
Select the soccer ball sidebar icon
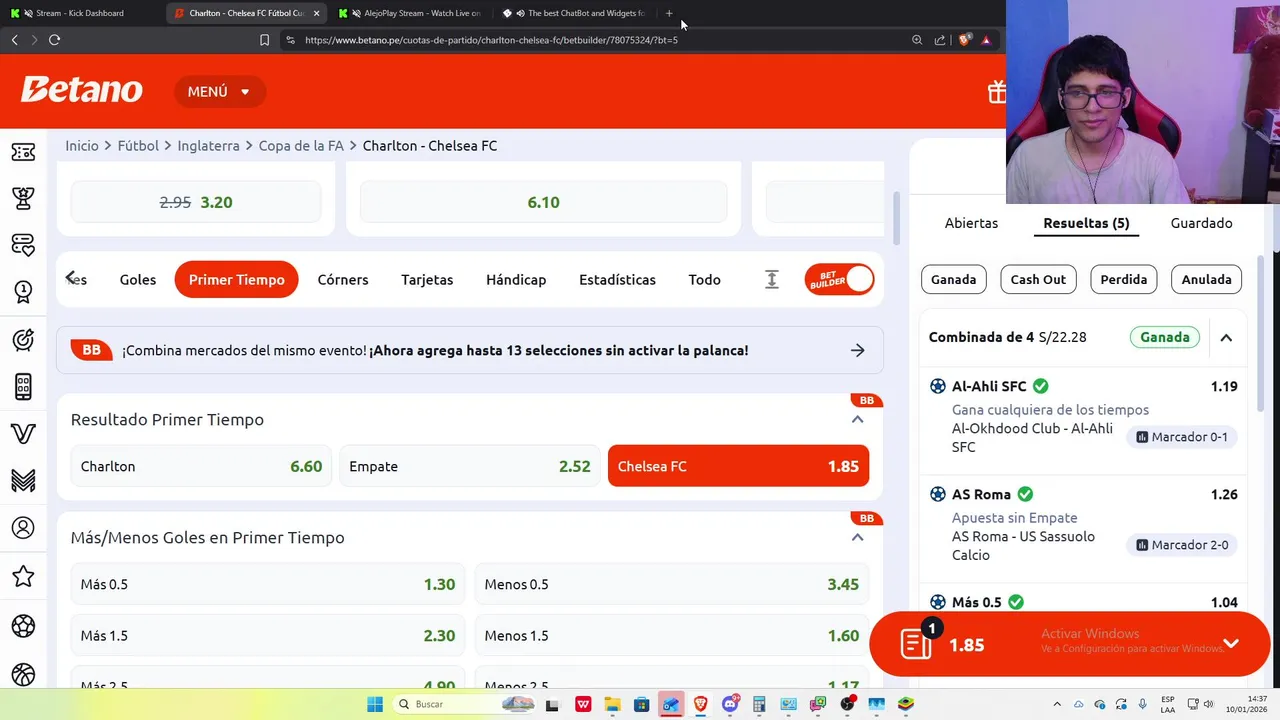23,626
